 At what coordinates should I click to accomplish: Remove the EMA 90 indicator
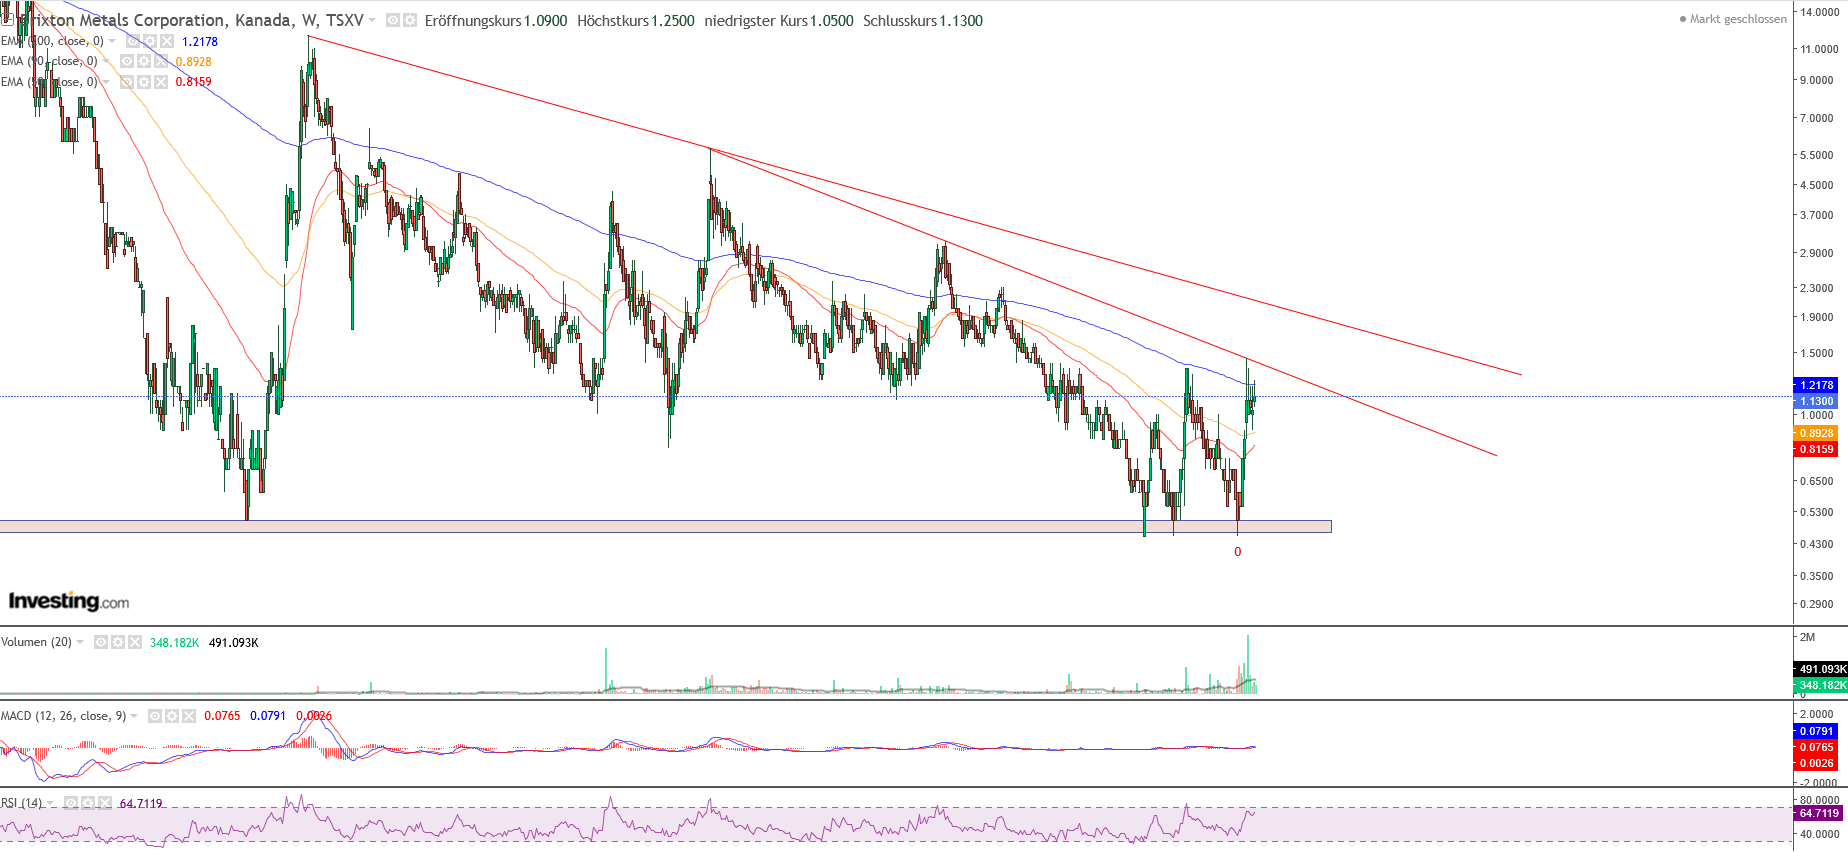pos(160,61)
